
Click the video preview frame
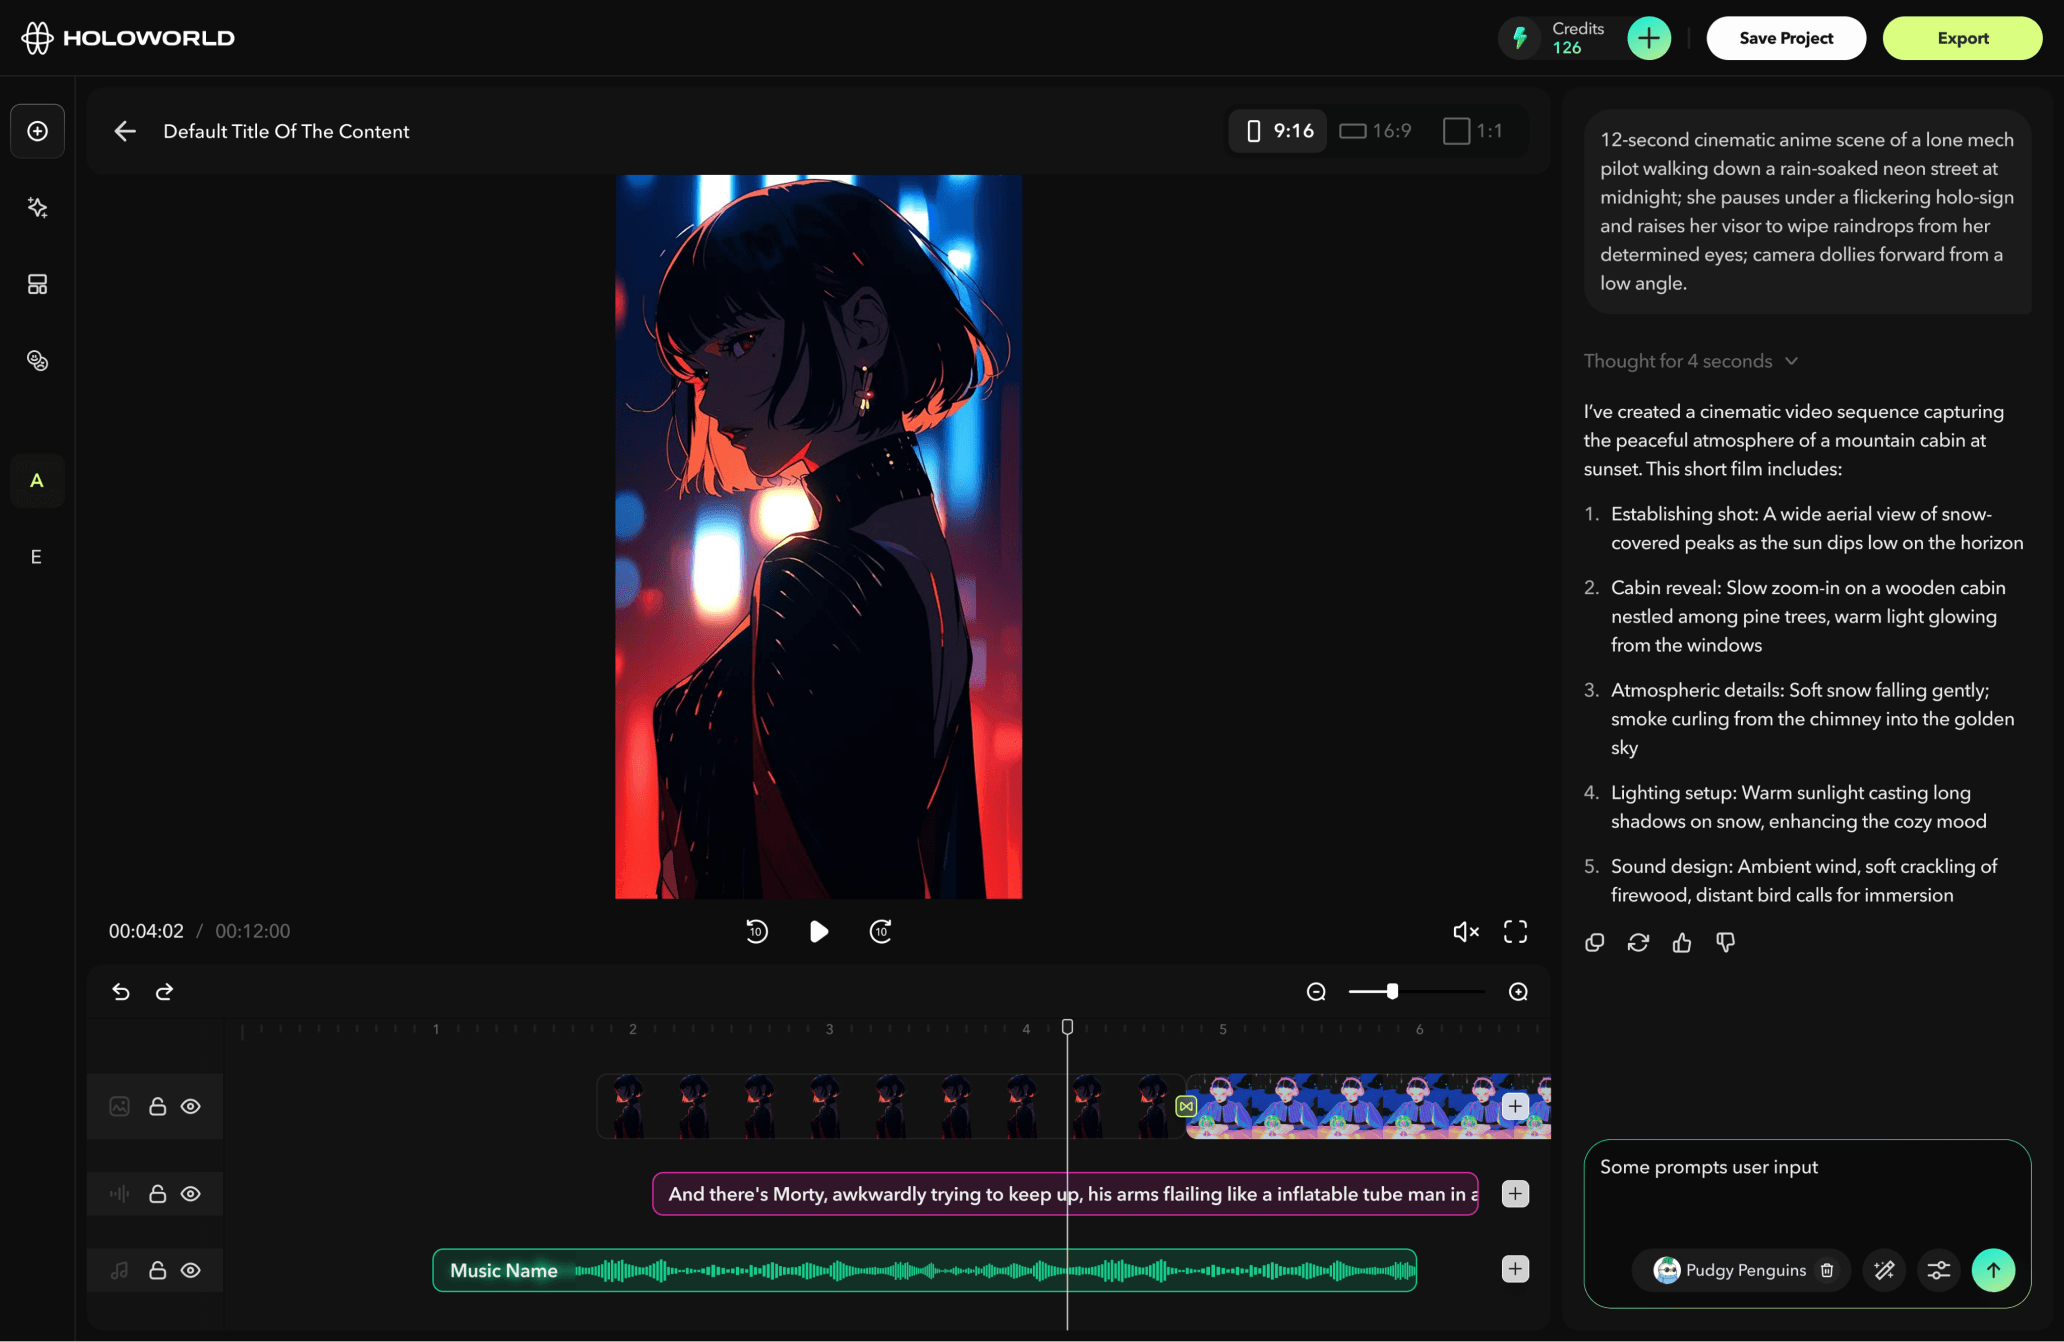[818, 537]
